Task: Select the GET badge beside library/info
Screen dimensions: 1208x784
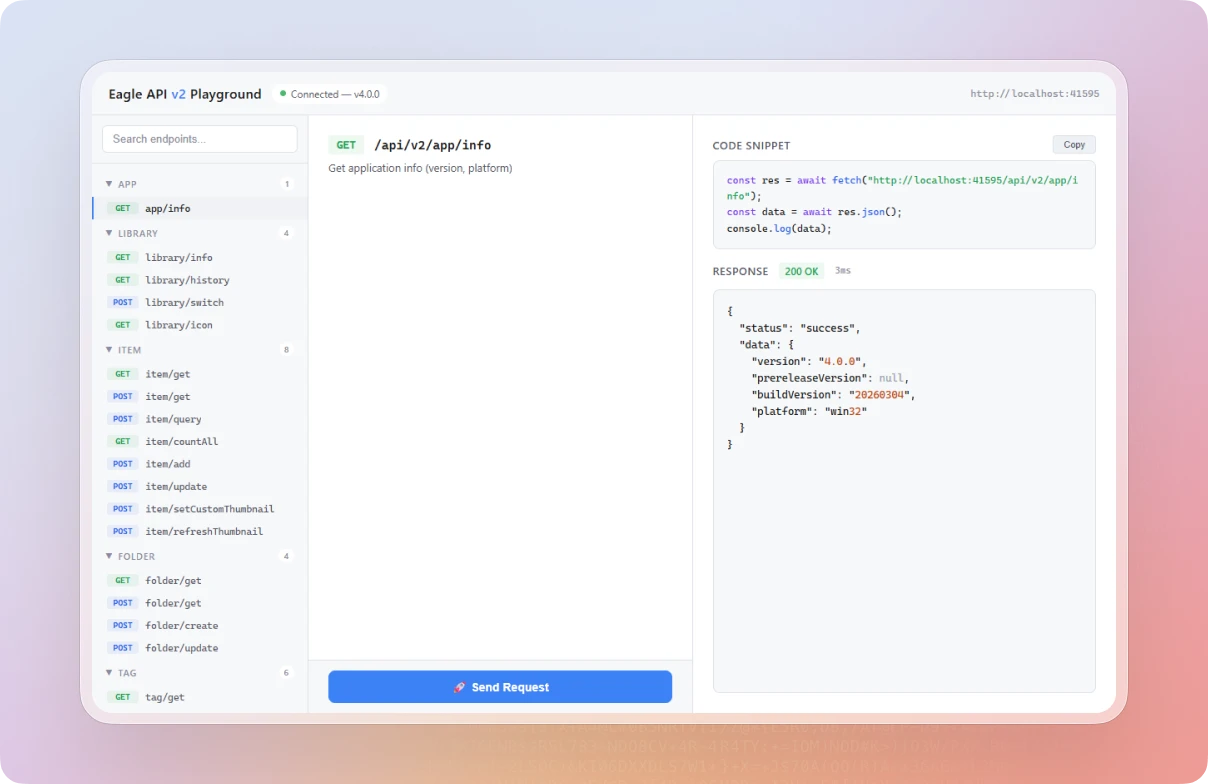Action: 122,257
